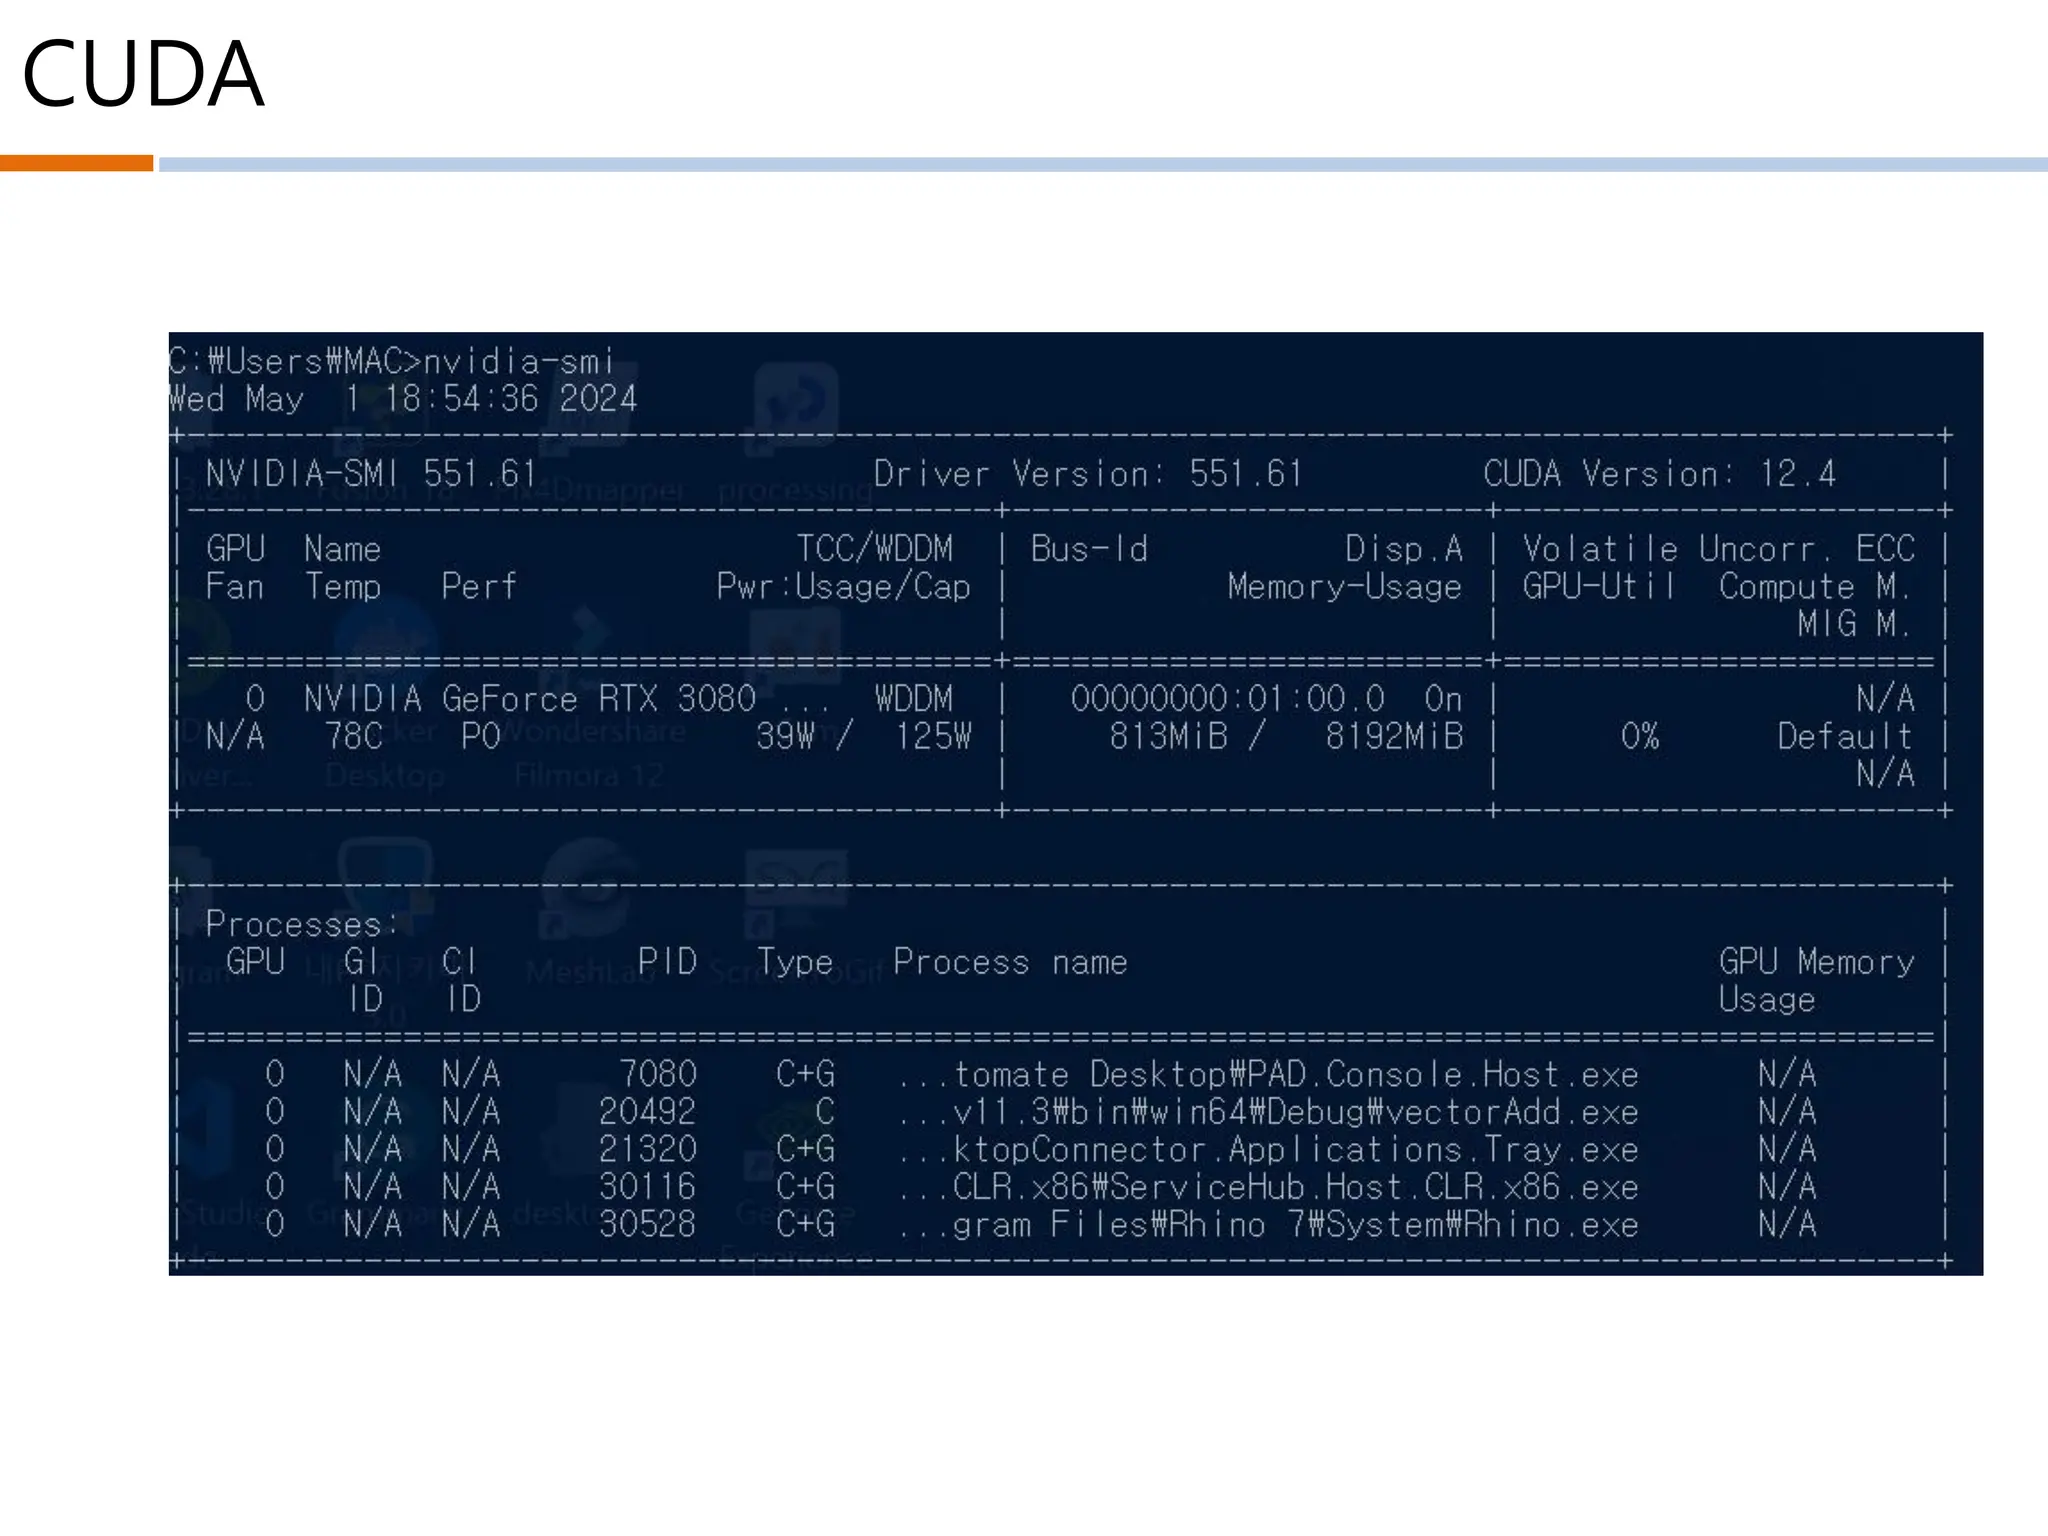2048x1536 pixels.
Task: Click the 0% GPU utilization value
Action: click(1639, 737)
